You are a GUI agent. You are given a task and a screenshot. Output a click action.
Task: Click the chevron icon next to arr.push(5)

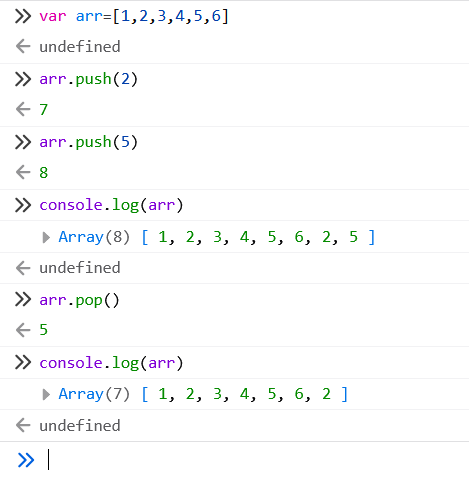[23, 142]
